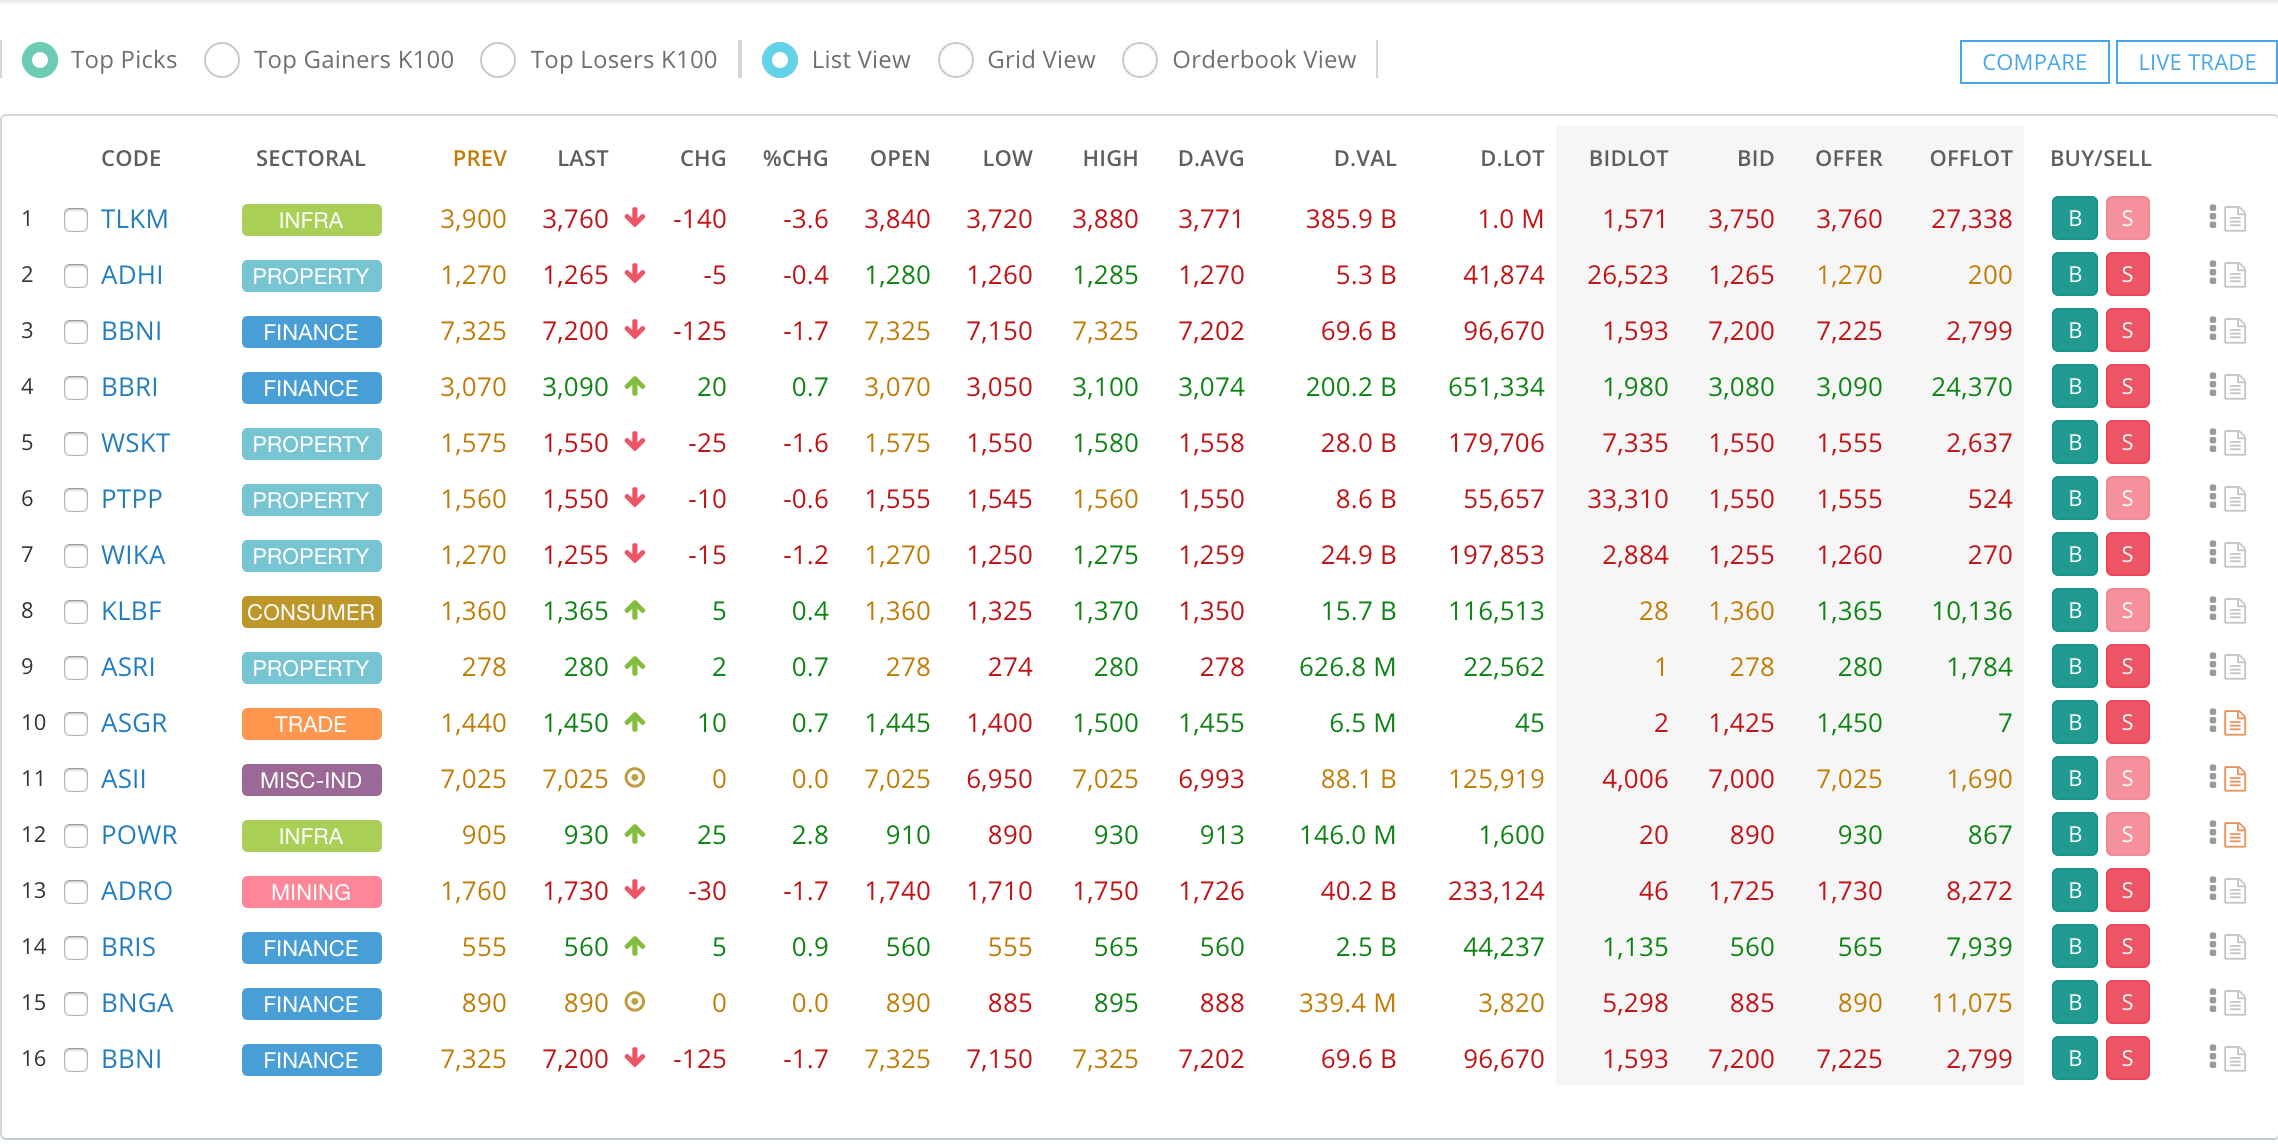Image resolution: width=2278 pixels, height=1144 pixels.
Task: Click the document icon on BNGA row
Action: click(2238, 1003)
